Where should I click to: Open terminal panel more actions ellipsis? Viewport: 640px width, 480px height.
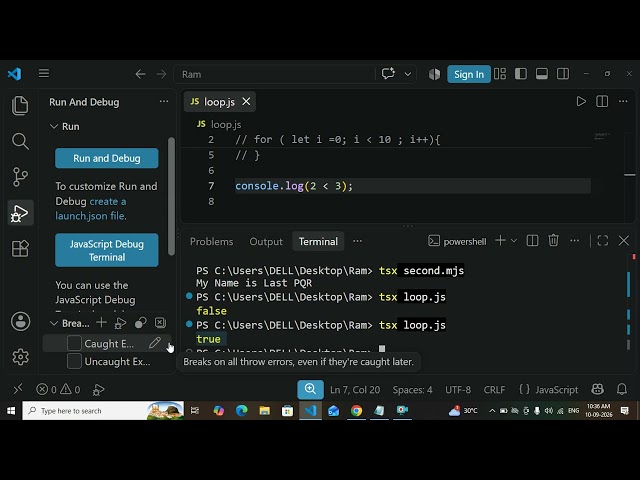tap(574, 240)
